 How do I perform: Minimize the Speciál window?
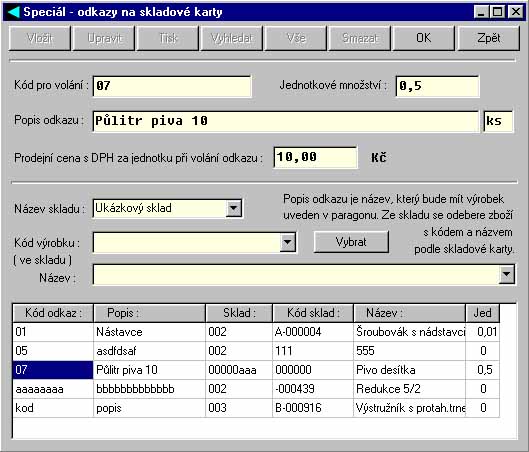(x=481, y=12)
